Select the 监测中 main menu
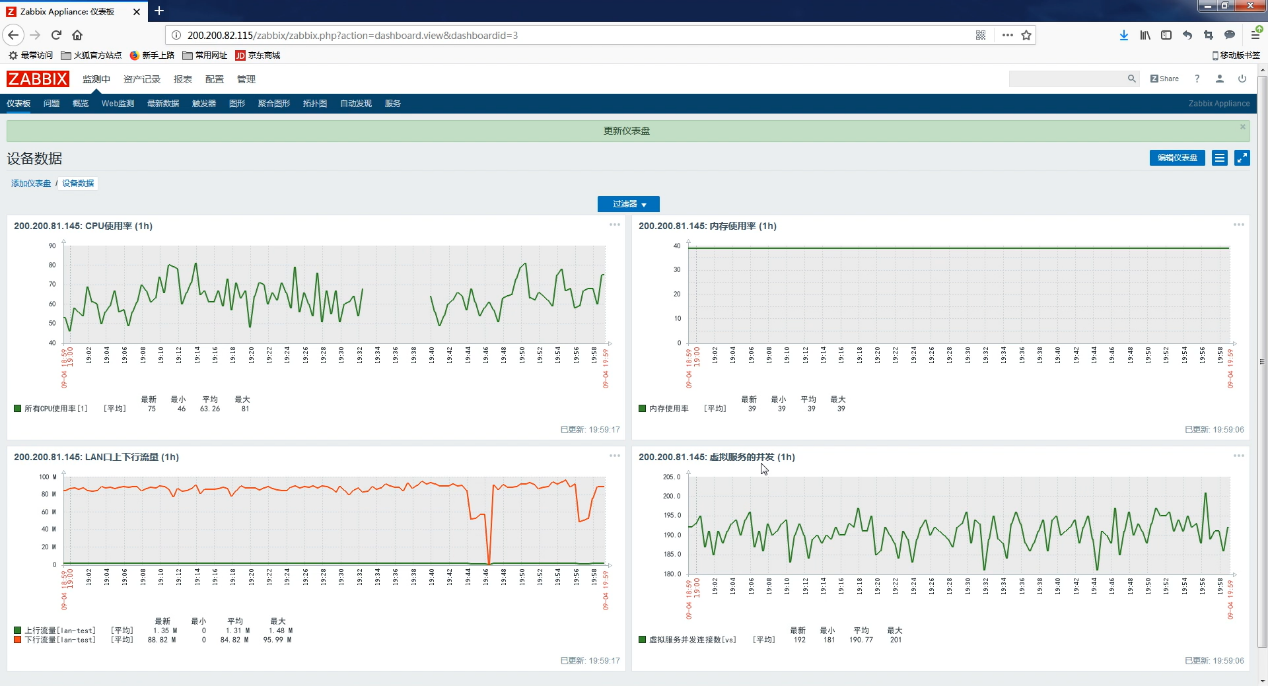The width and height of the screenshot is (1268, 686). tap(96, 79)
